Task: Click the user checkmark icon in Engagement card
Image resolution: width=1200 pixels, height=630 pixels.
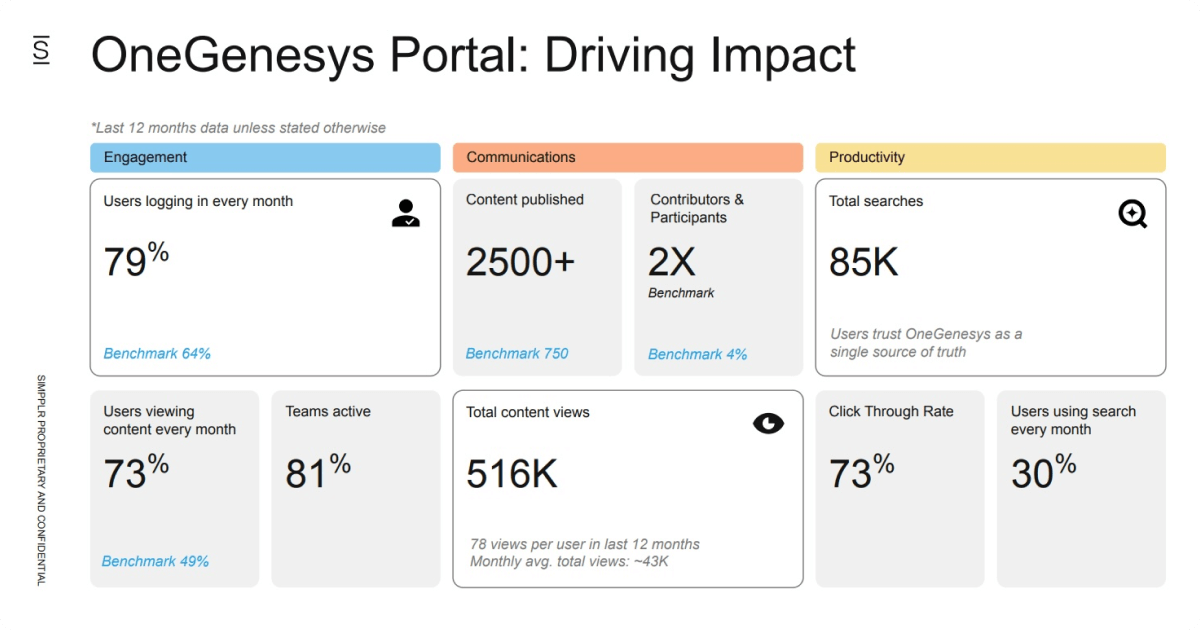Action: (x=406, y=212)
